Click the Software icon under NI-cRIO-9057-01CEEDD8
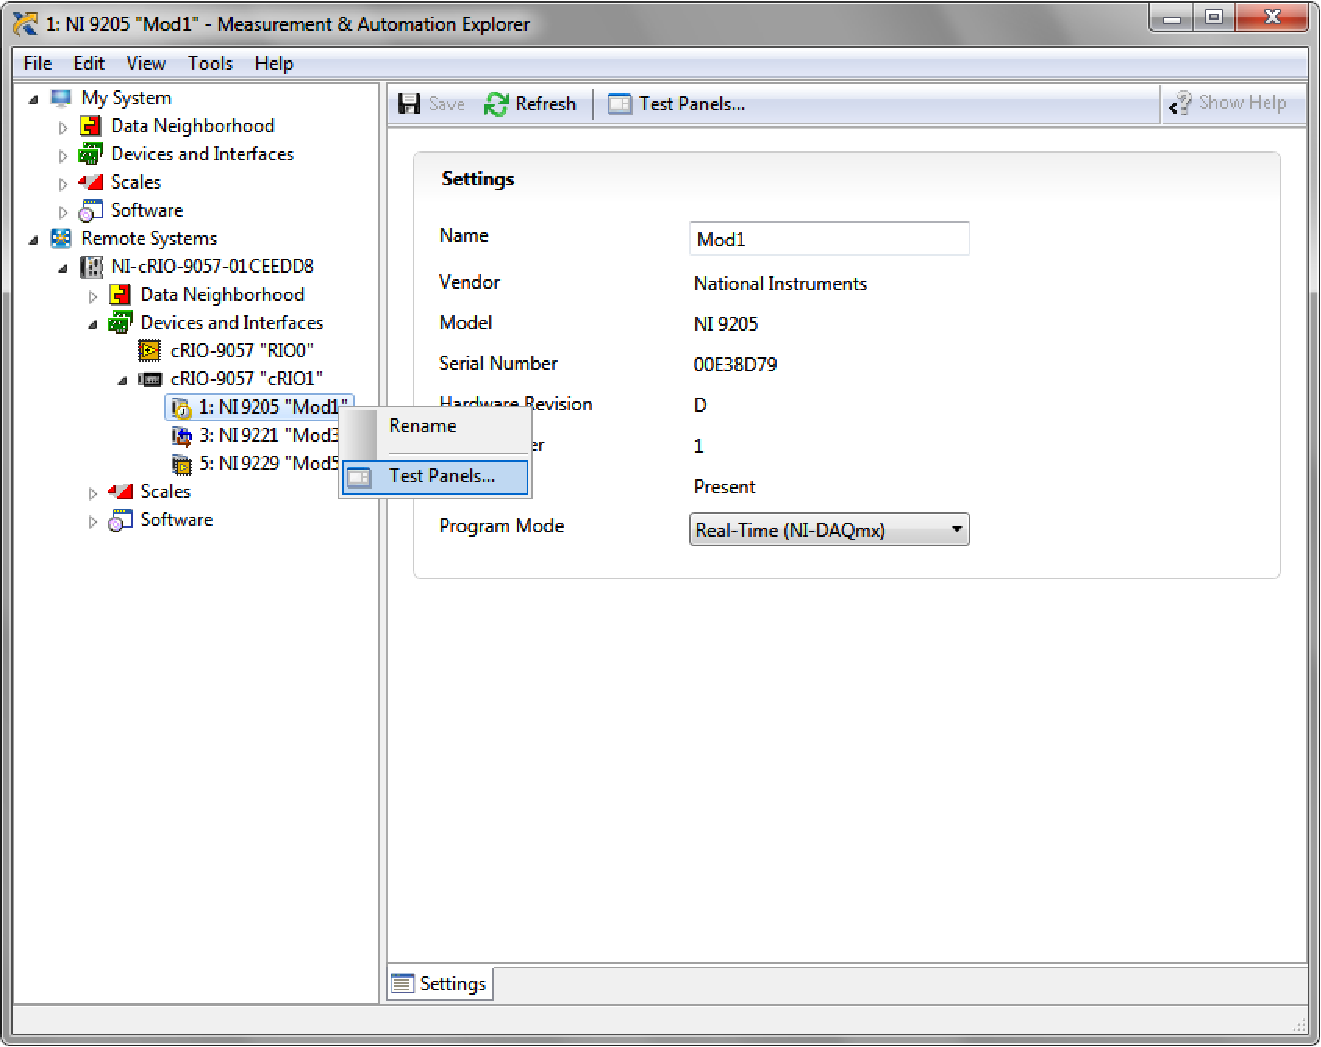 [120, 520]
